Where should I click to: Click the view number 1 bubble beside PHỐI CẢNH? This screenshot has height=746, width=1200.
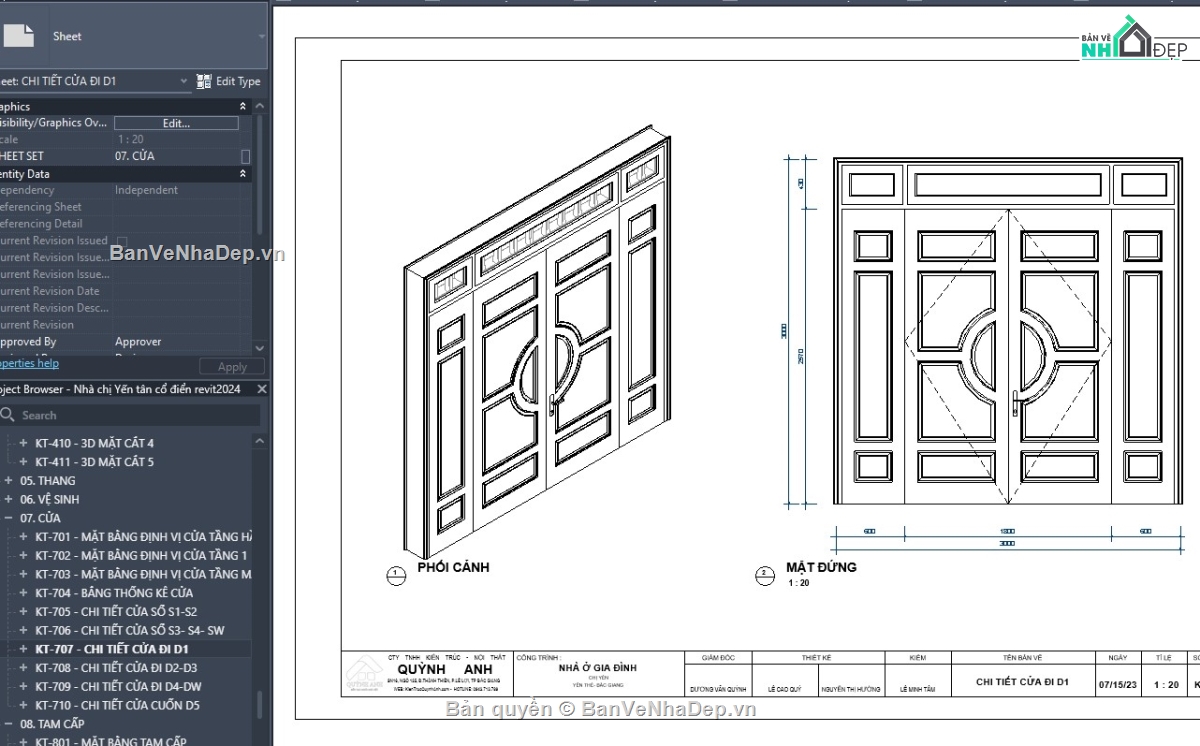click(395, 575)
